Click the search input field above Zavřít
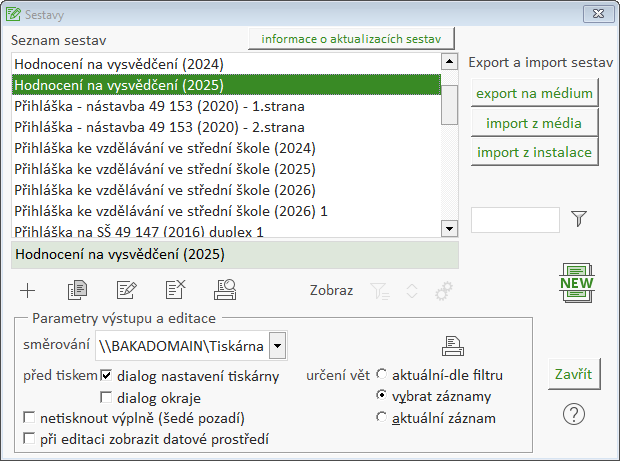The width and height of the screenshot is (620, 461). 515,220
